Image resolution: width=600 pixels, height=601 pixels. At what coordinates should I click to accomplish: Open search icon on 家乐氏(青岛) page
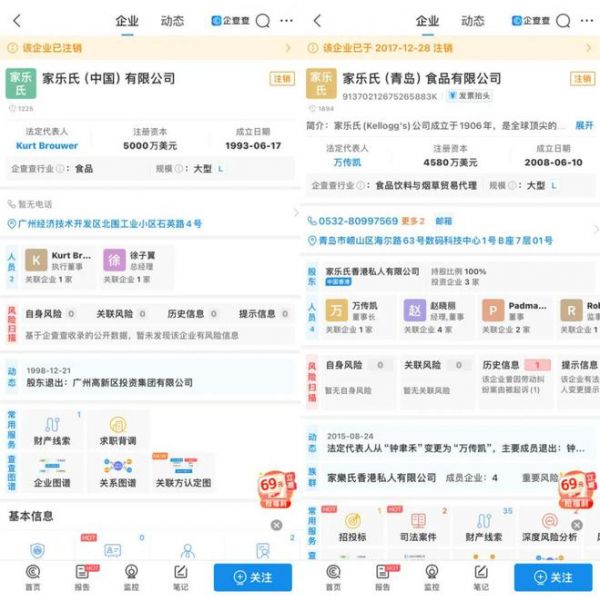point(563,21)
